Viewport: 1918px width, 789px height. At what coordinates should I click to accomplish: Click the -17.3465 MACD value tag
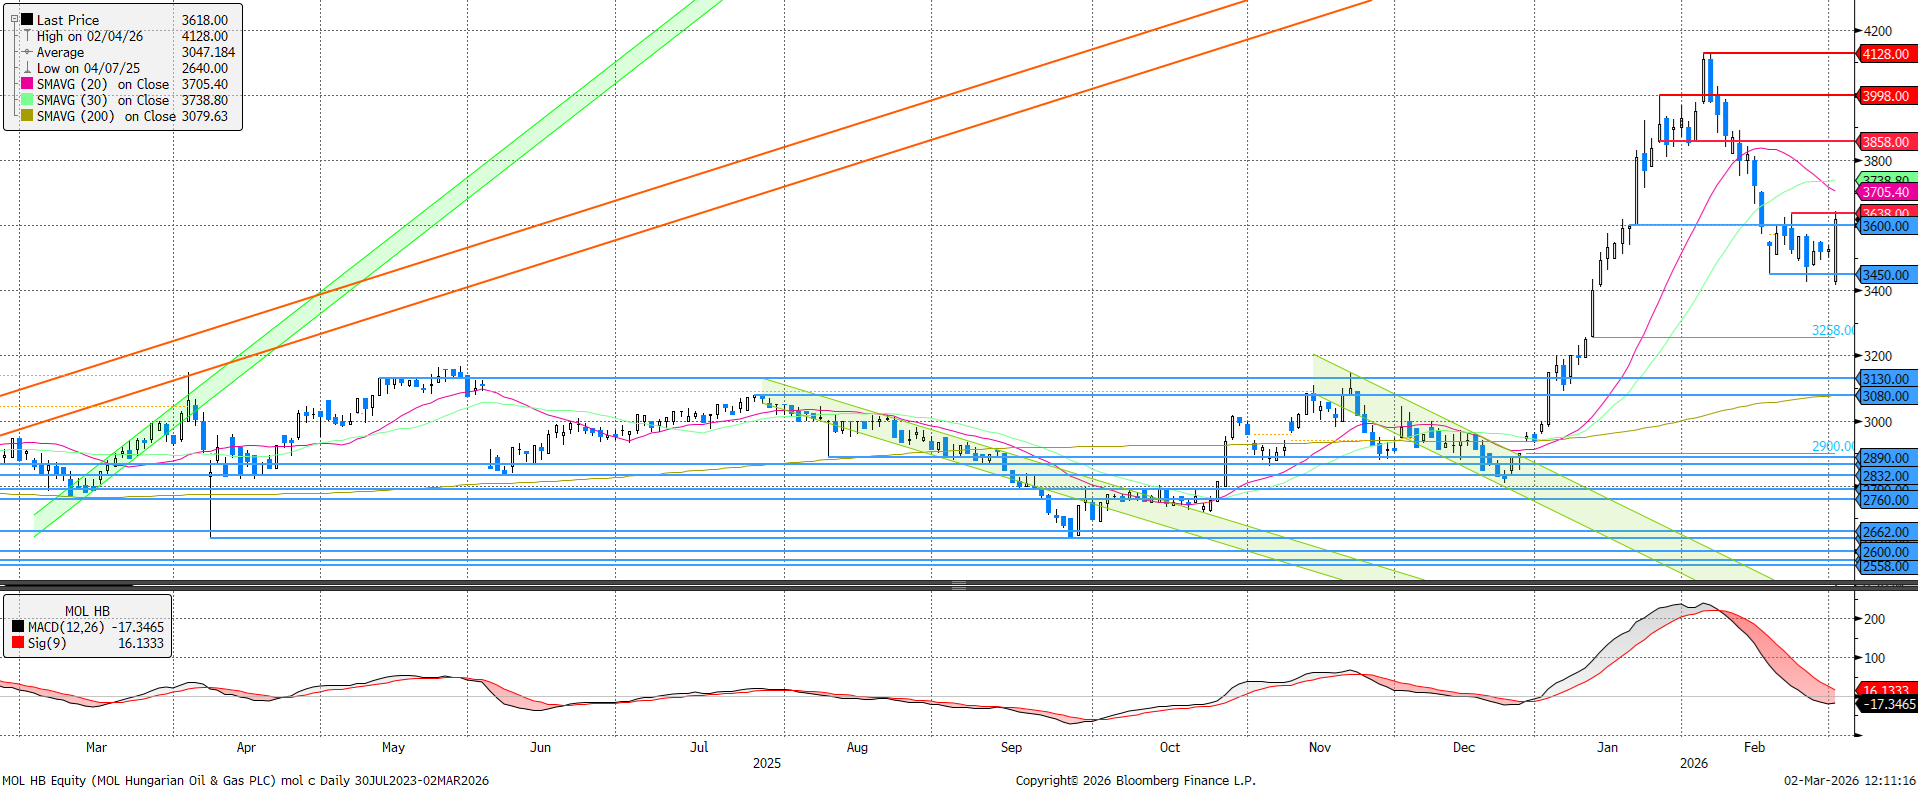click(1888, 704)
